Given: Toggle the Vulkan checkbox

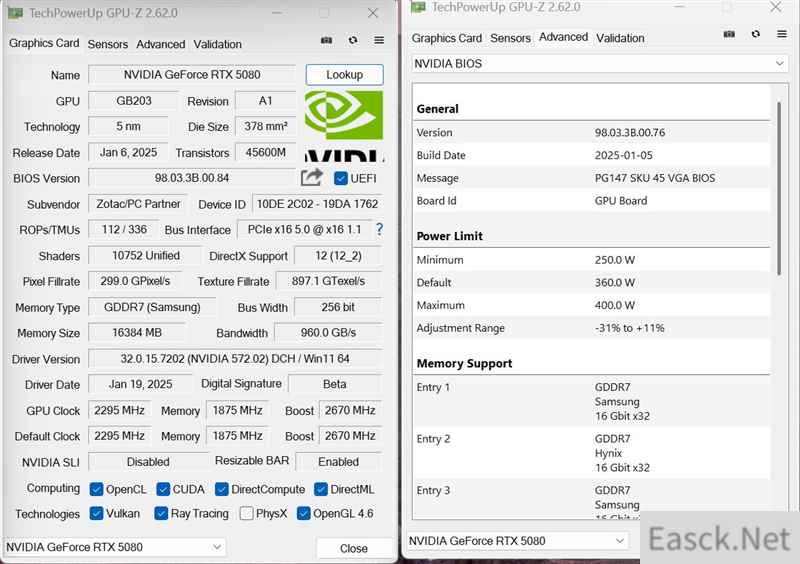Looking at the screenshot, I should (96, 513).
